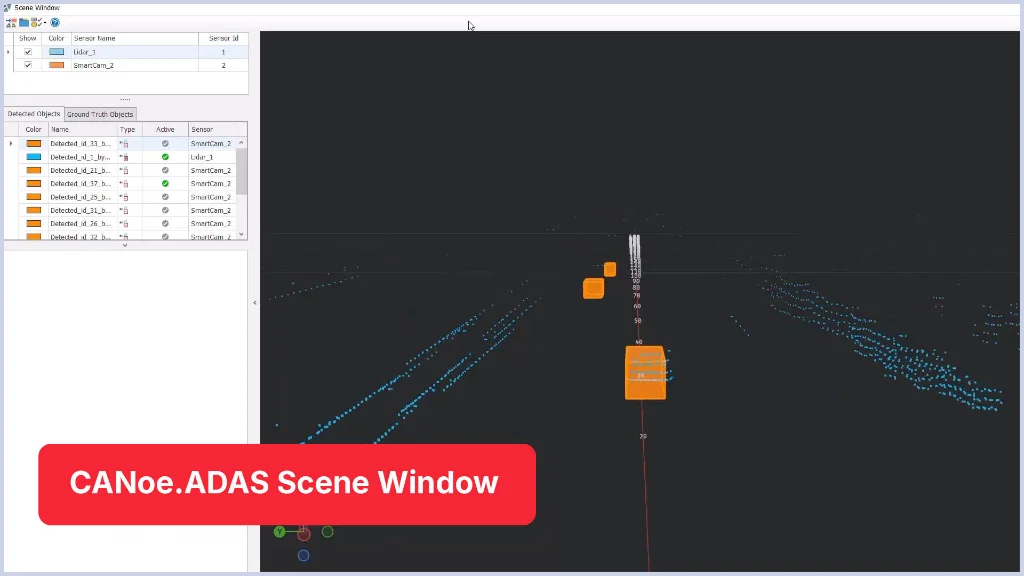Click type icon of Detected_id_1 row
Image resolution: width=1024 pixels, height=576 pixels.
tap(124, 157)
